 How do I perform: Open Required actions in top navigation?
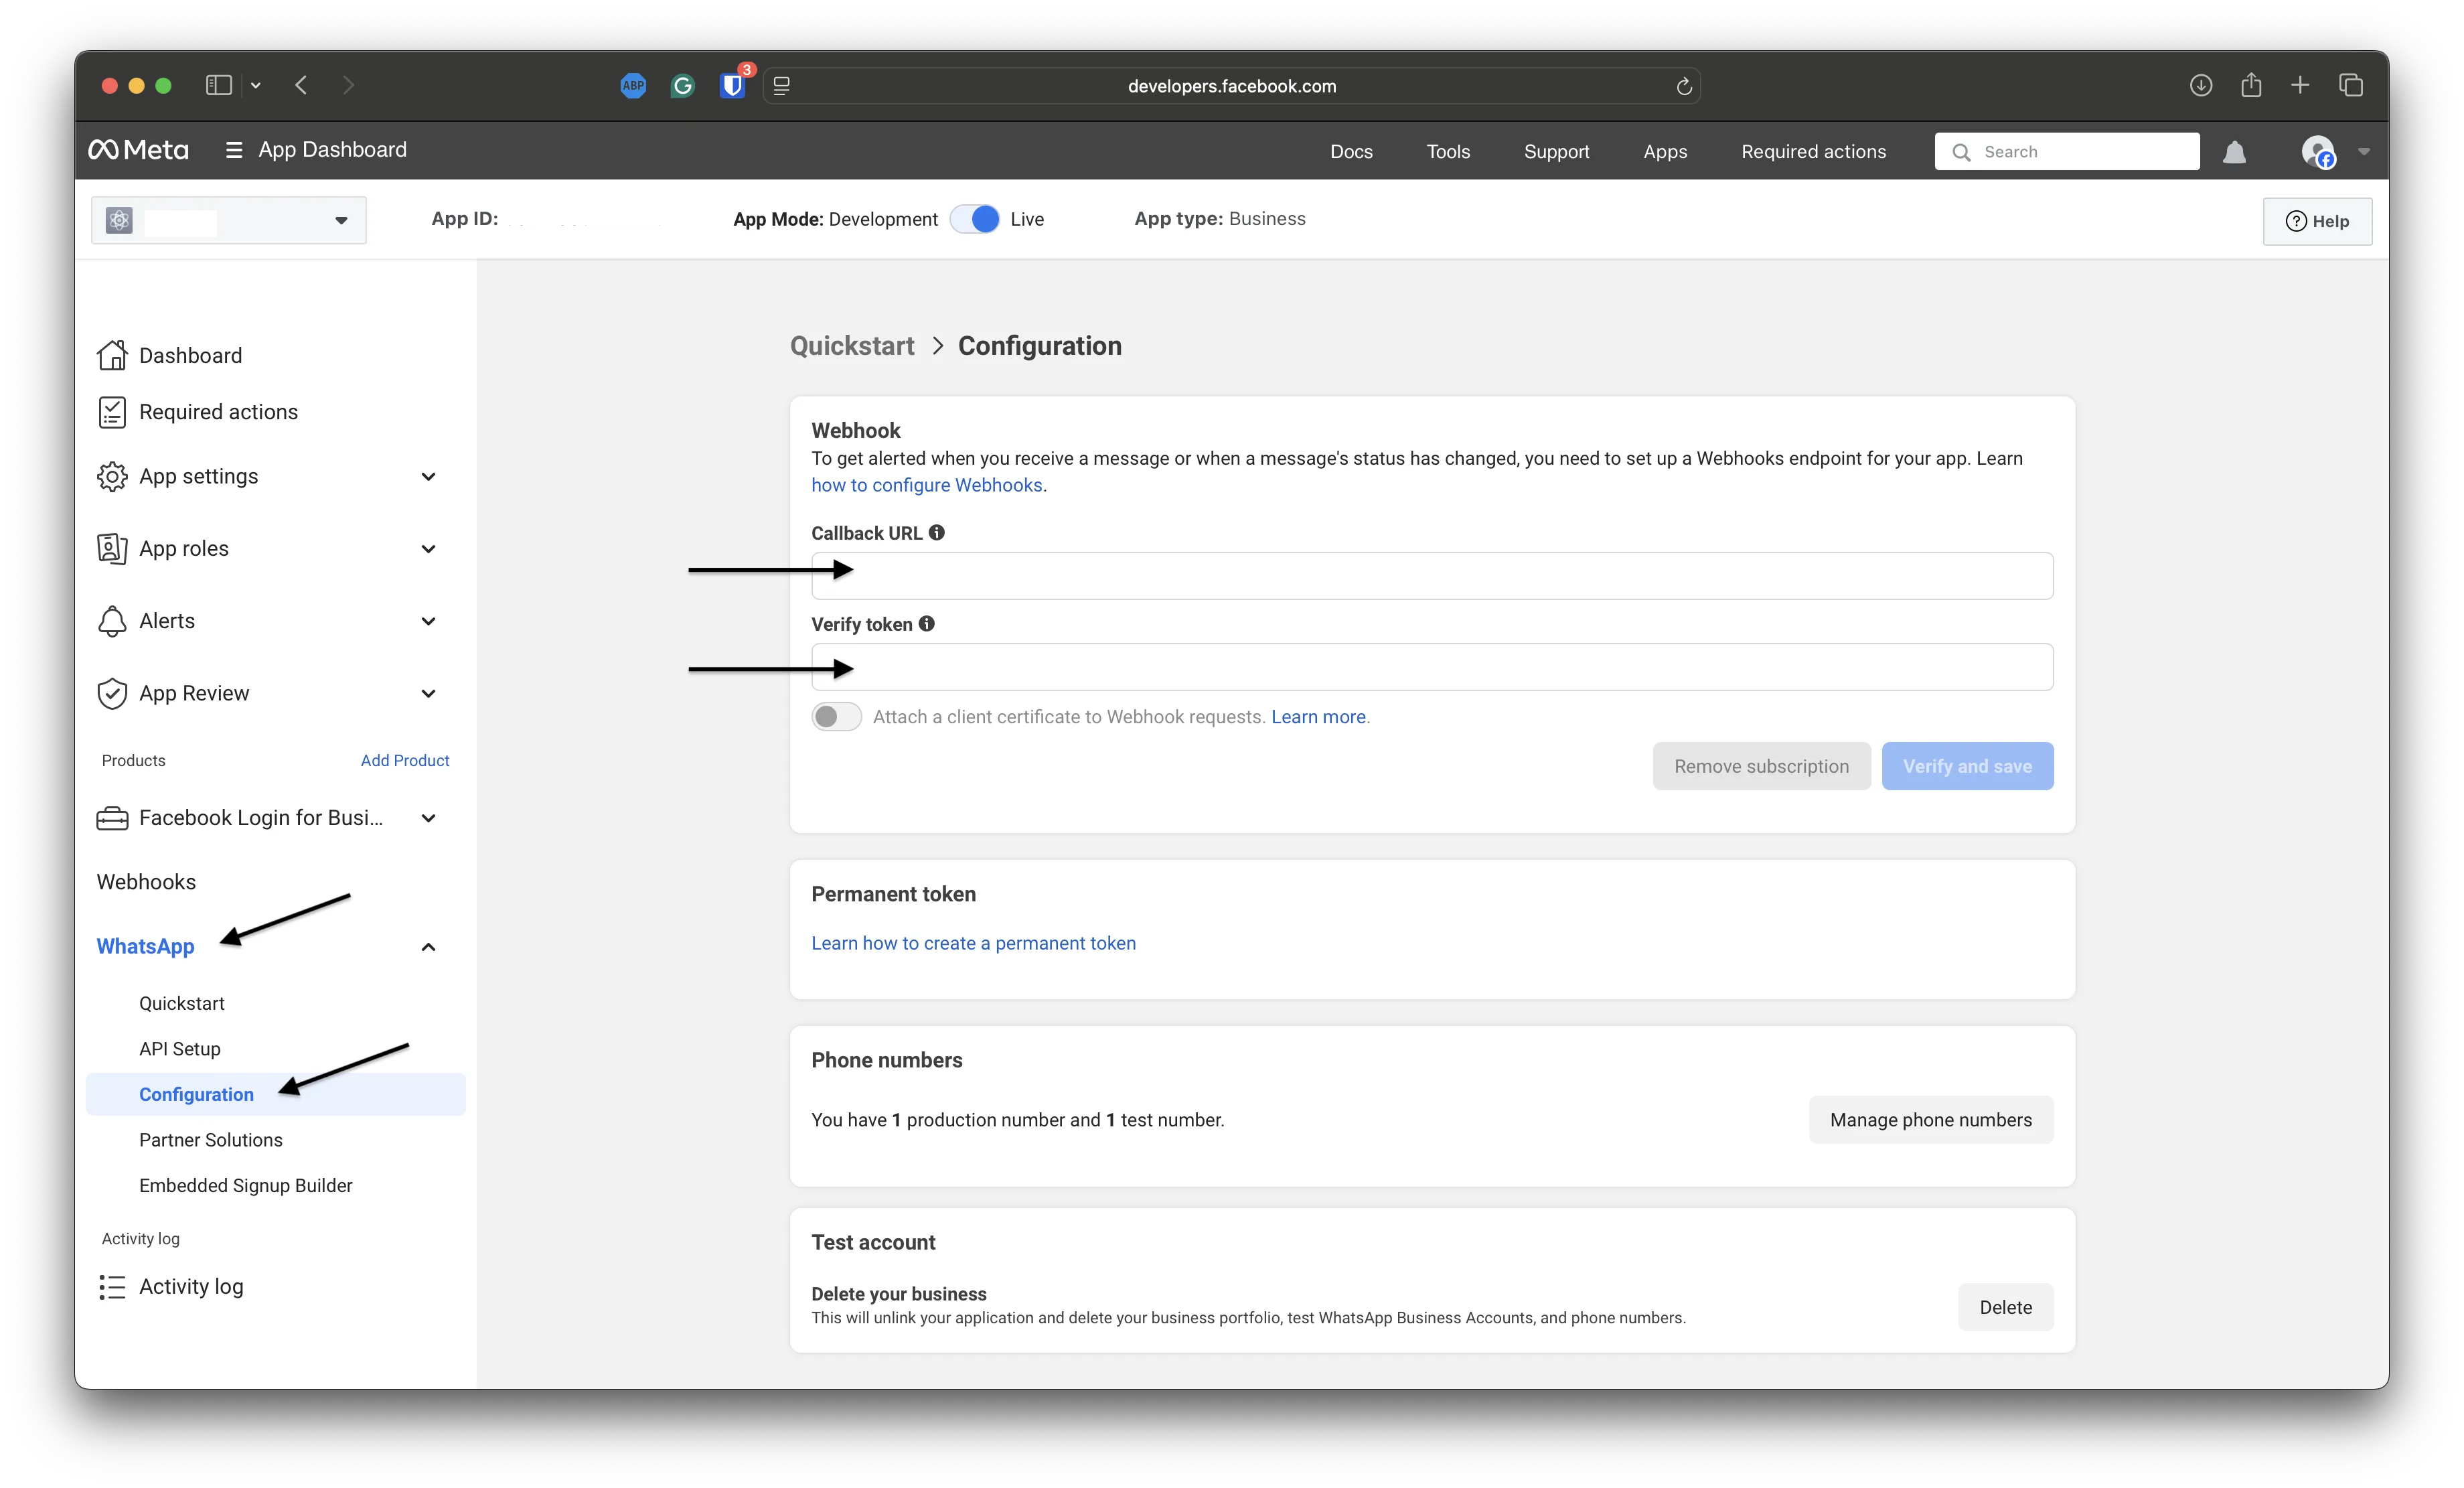[1813, 152]
